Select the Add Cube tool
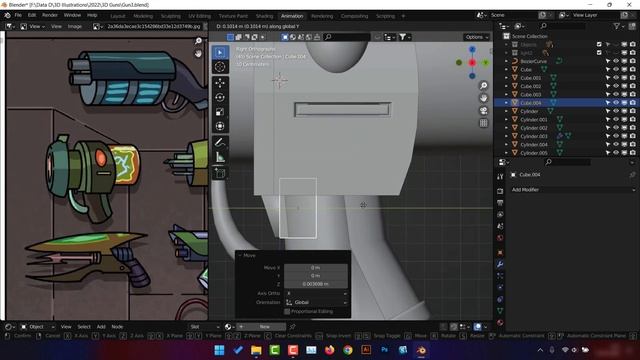This screenshot has width=640, height=360. coord(220,173)
